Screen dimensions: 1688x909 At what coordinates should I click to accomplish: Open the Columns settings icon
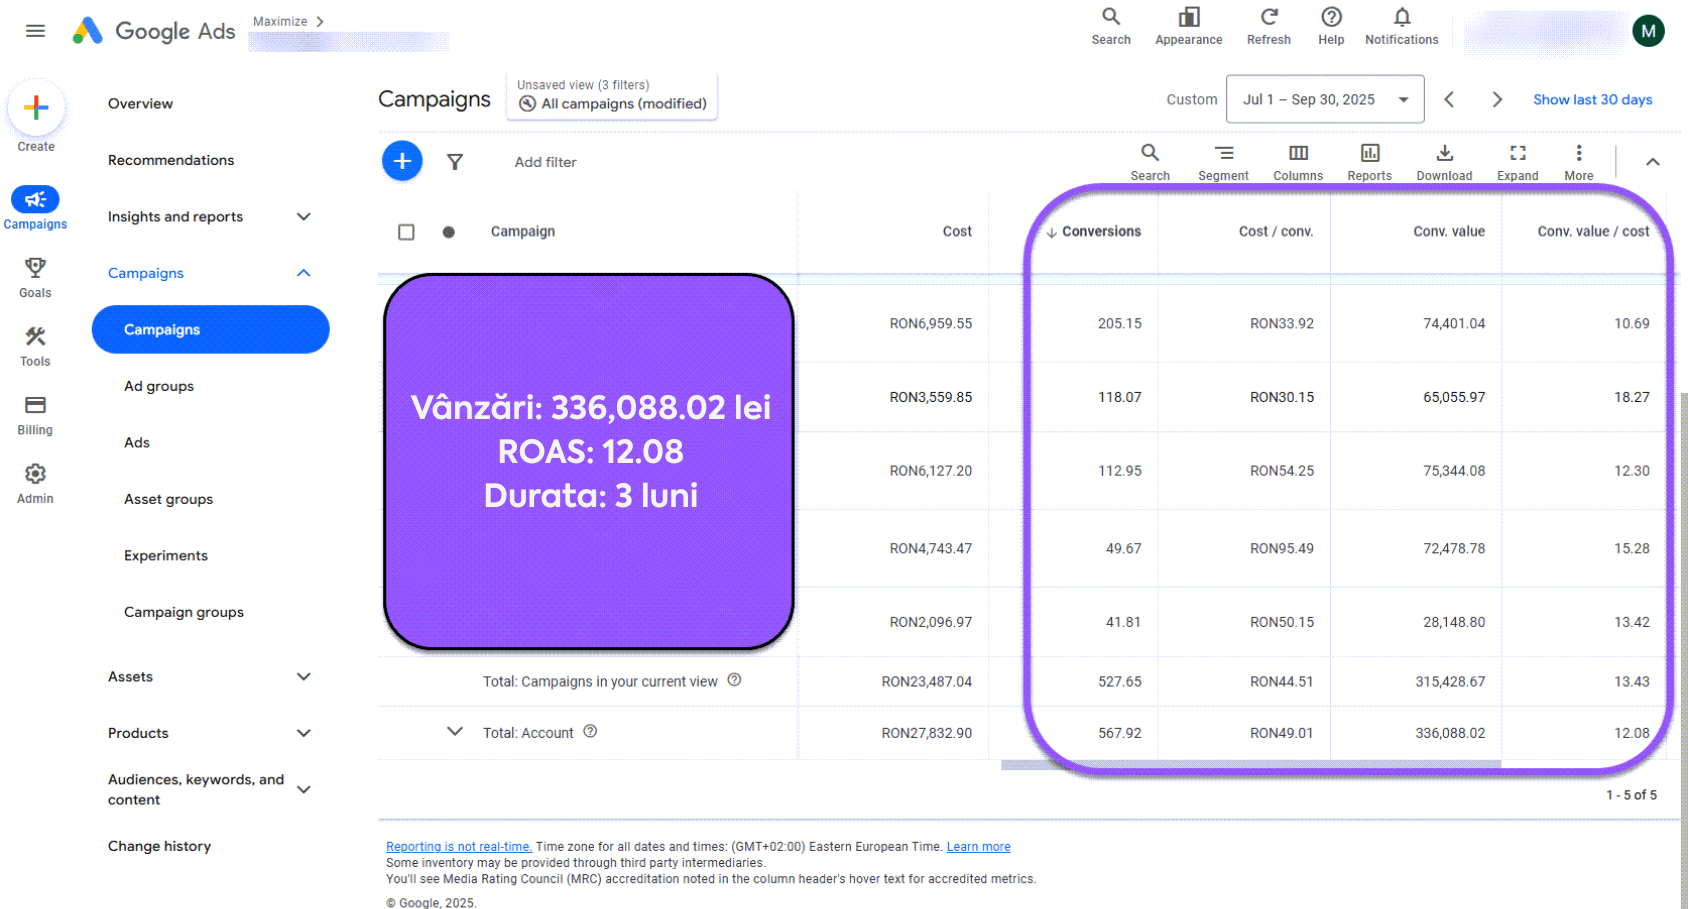click(1297, 160)
